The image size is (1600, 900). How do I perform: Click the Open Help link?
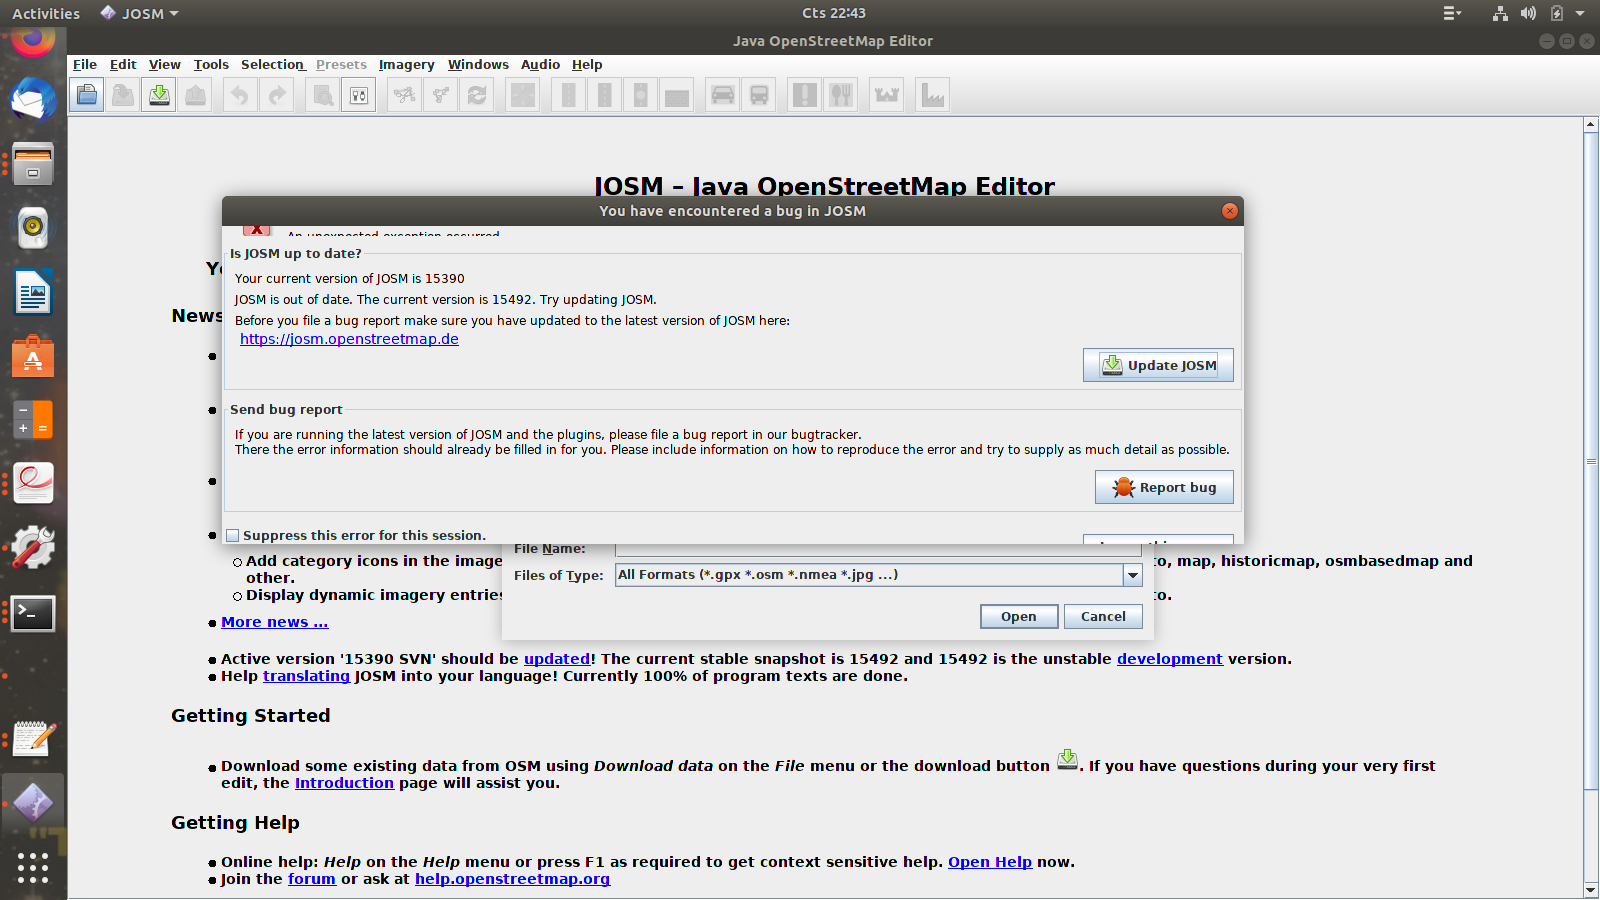pyautogui.click(x=990, y=862)
